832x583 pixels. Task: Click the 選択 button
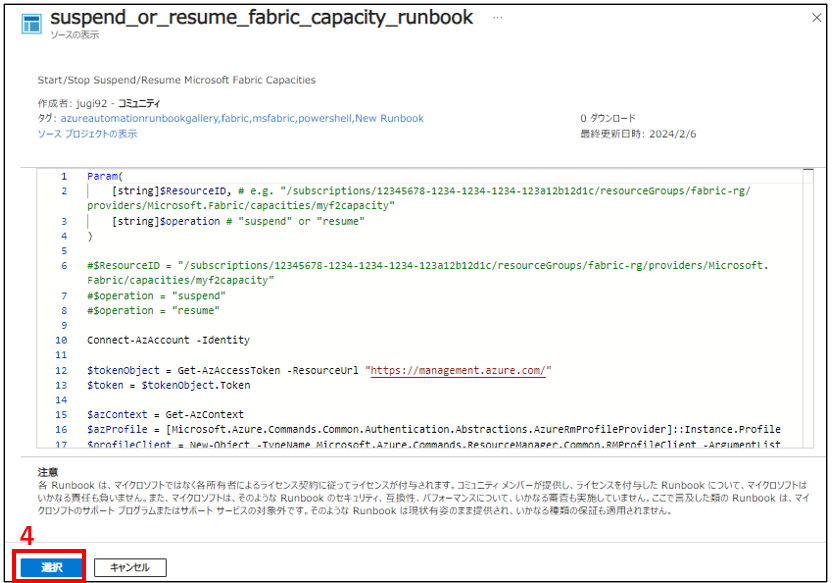(x=51, y=567)
